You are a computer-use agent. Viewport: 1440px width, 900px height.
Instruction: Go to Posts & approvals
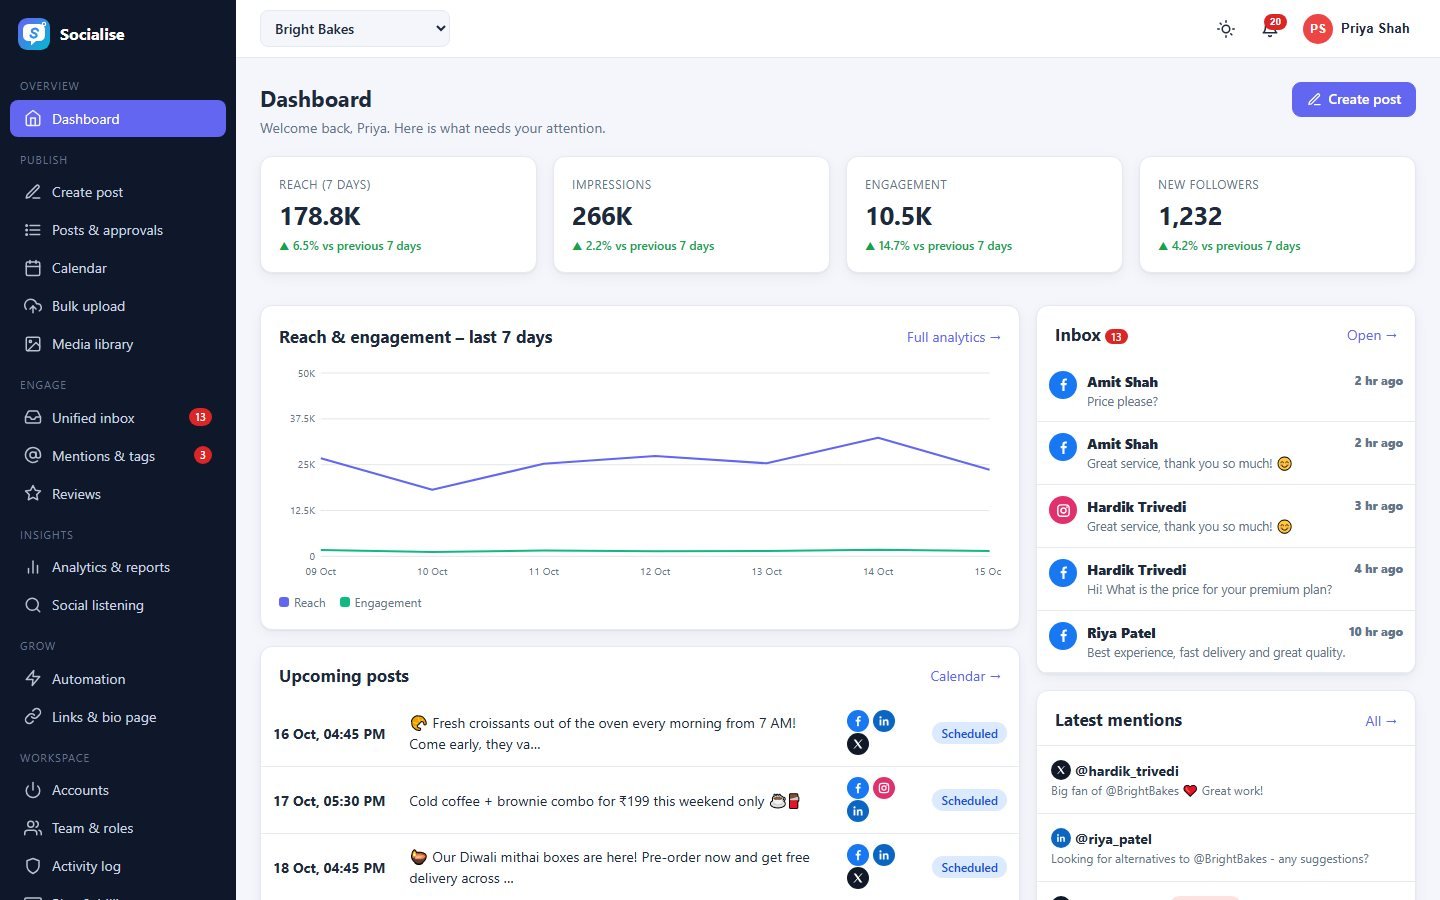pyautogui.click(x=118, y=230)
